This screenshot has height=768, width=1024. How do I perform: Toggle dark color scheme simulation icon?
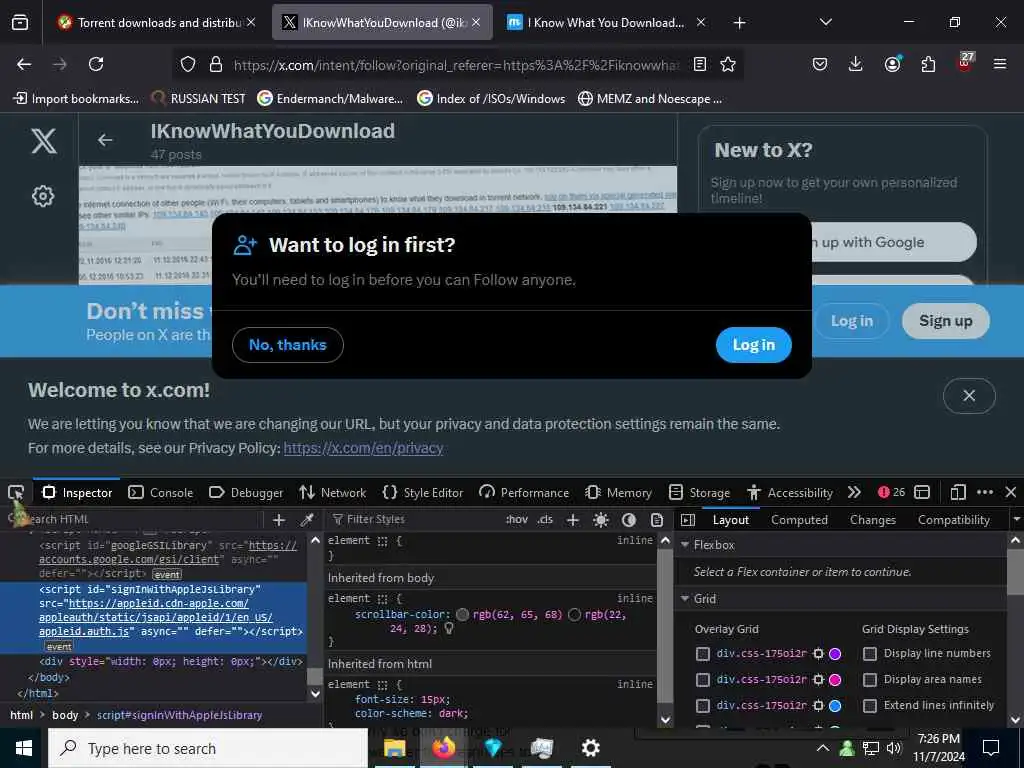point(629,520)
